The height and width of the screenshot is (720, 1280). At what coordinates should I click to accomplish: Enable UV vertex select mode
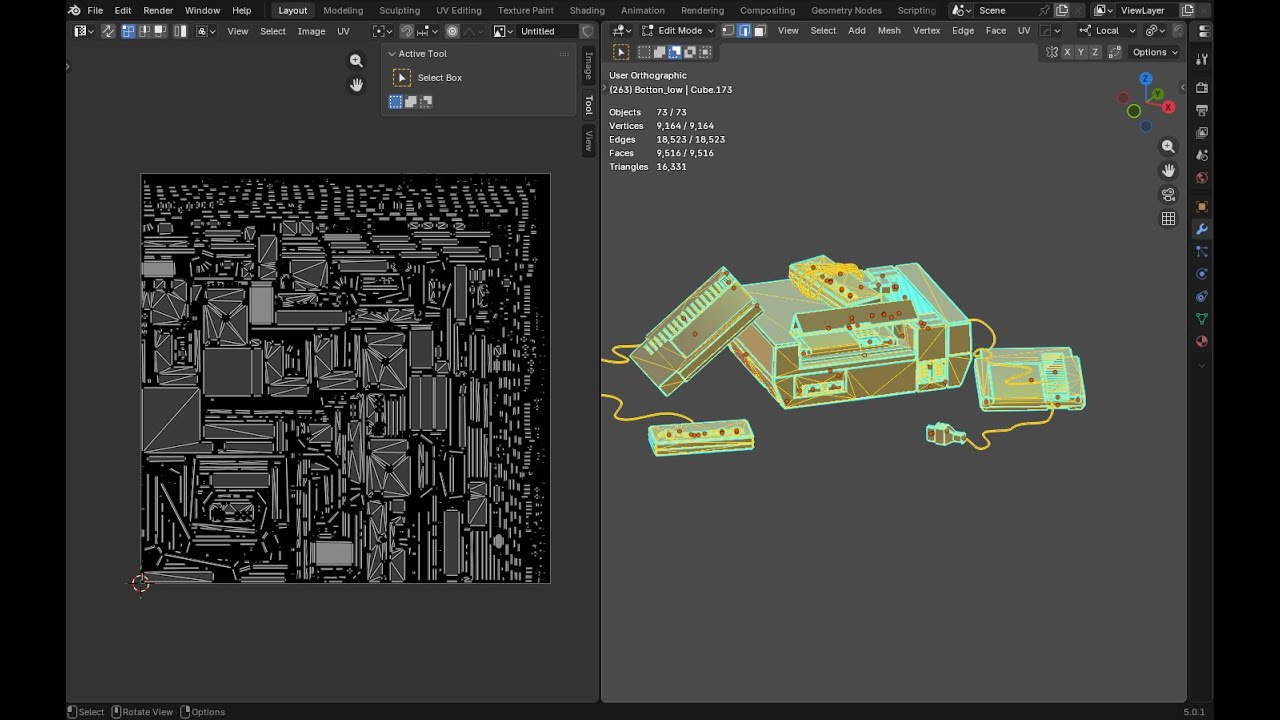coord(128,31)
